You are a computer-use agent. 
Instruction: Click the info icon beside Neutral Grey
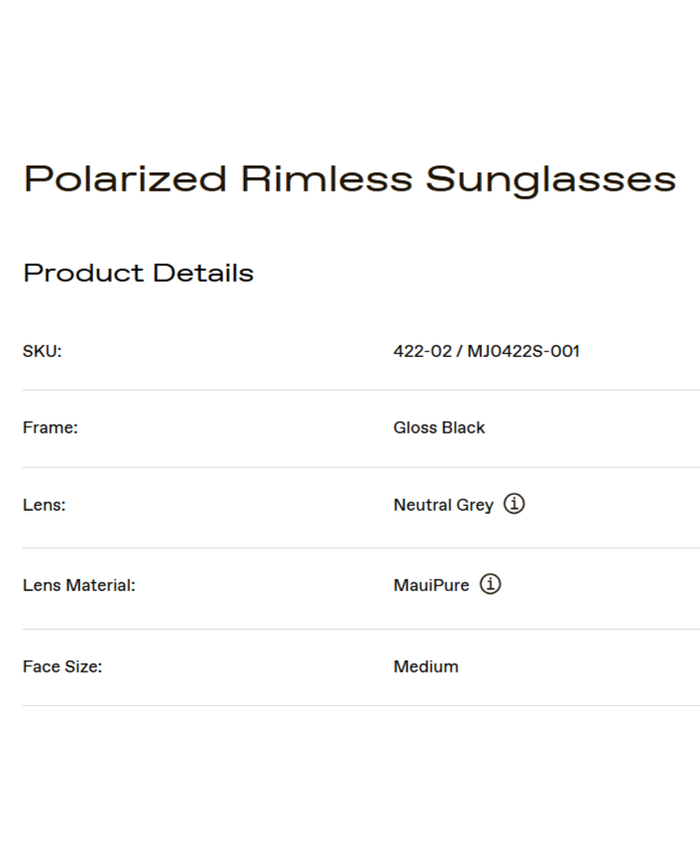click(514, 504)
